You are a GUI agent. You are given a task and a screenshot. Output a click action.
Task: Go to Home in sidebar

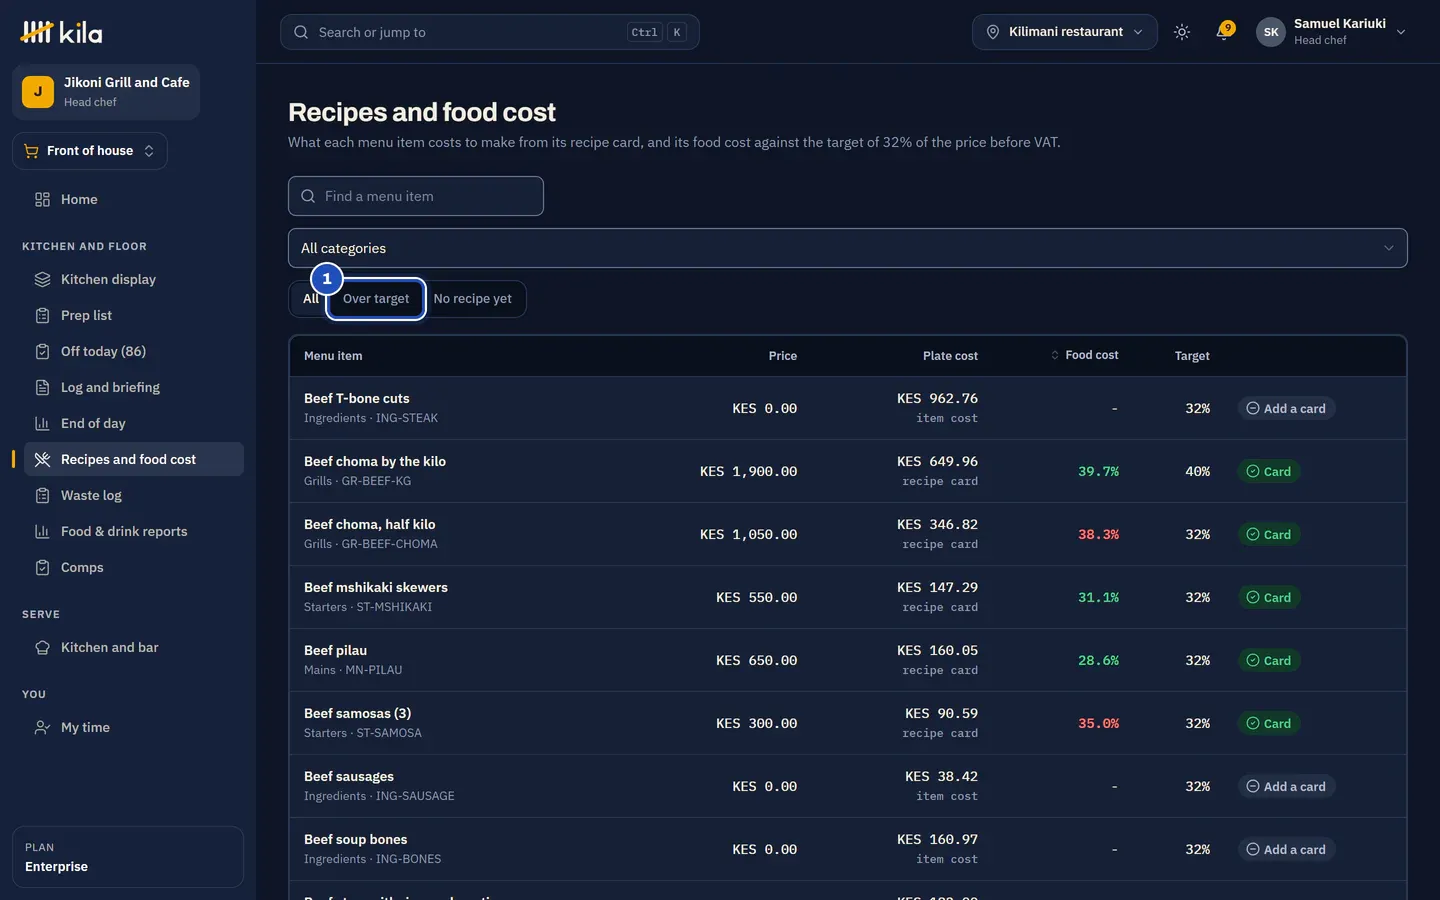[x=134, y=199]
